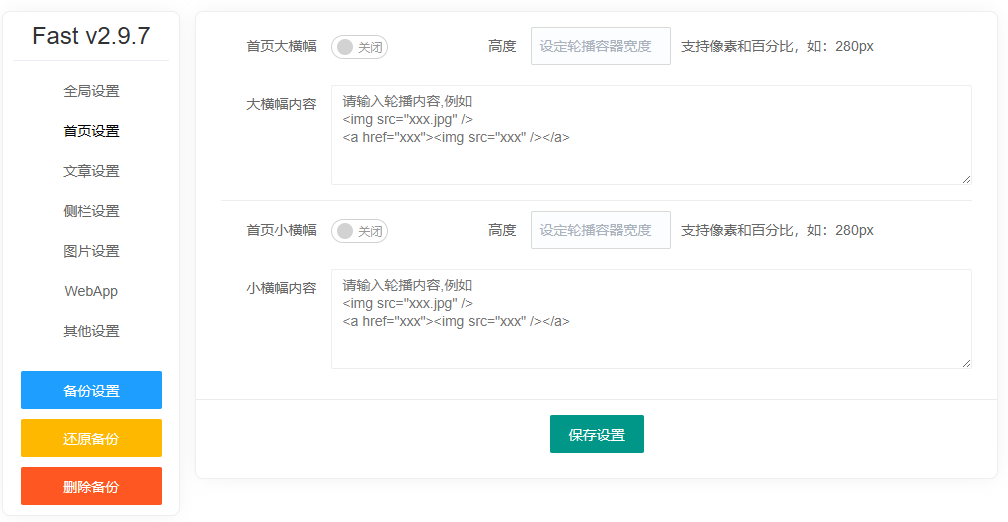Click the 高度 label beside 首页大横幅
This screenshot has width=1008, height=522.
pos(502,46)
